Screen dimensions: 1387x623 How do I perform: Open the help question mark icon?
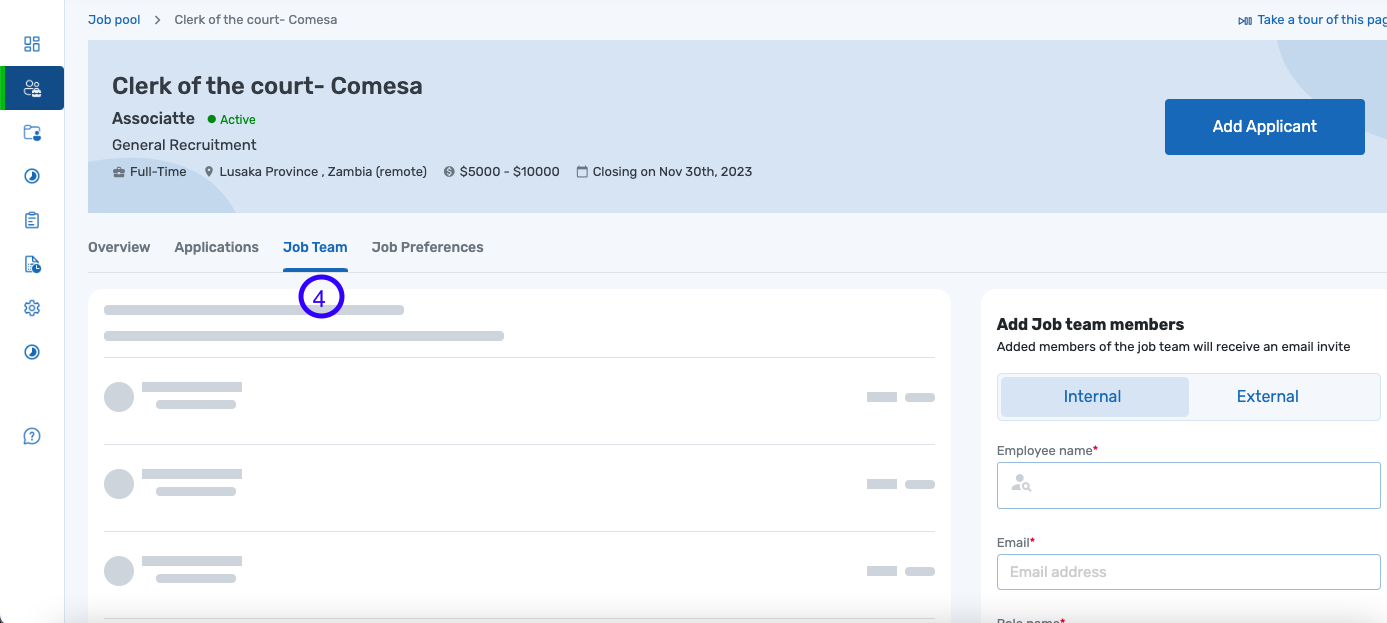tap(32, 436)
